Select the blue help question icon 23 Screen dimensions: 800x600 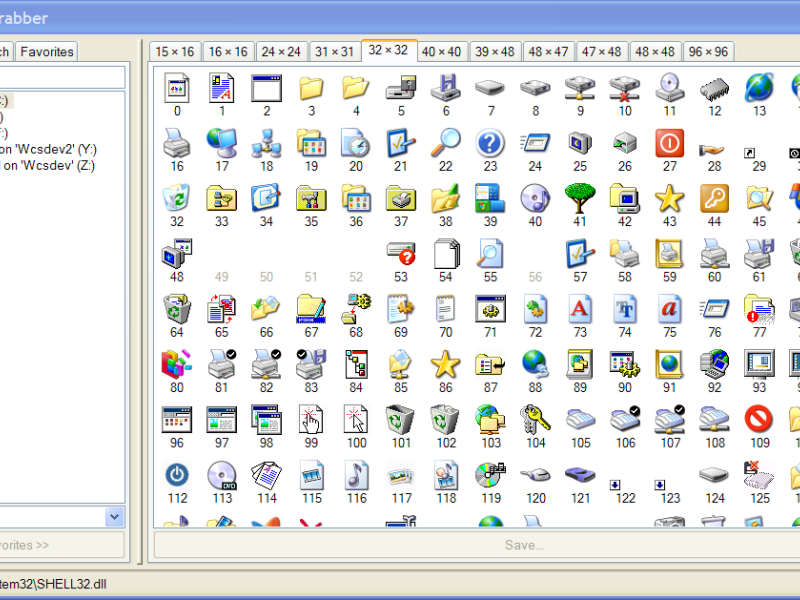click(490, 143)
